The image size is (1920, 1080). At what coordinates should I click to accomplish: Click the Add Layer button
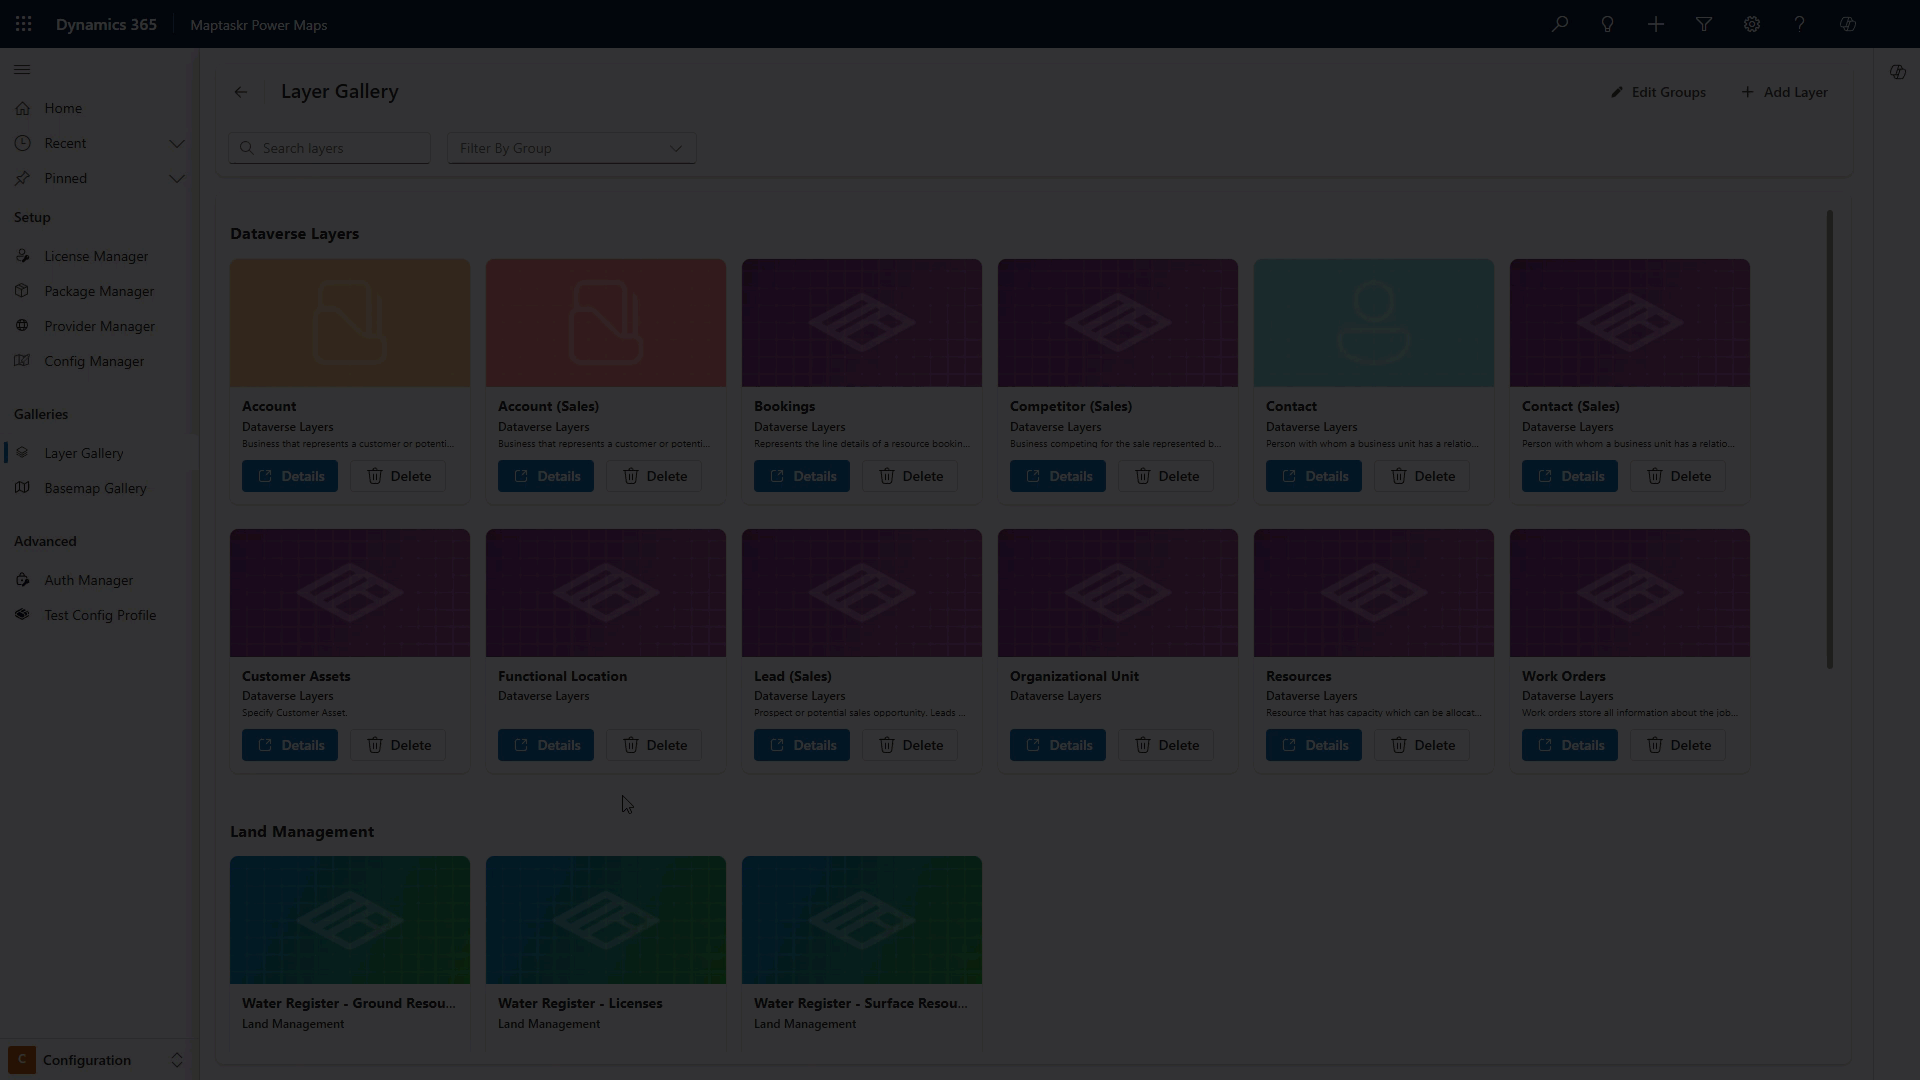(1785, 92)
